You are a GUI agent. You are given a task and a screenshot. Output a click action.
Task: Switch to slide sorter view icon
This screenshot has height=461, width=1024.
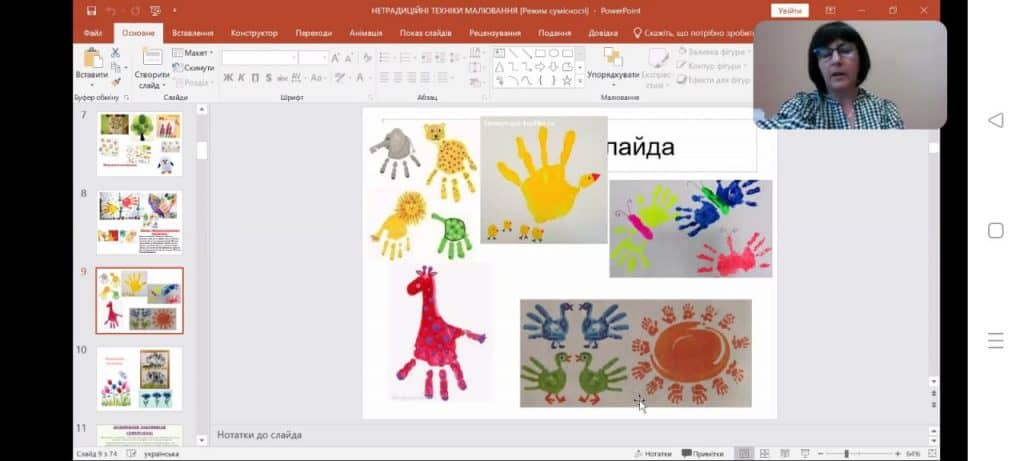(764, 453)
